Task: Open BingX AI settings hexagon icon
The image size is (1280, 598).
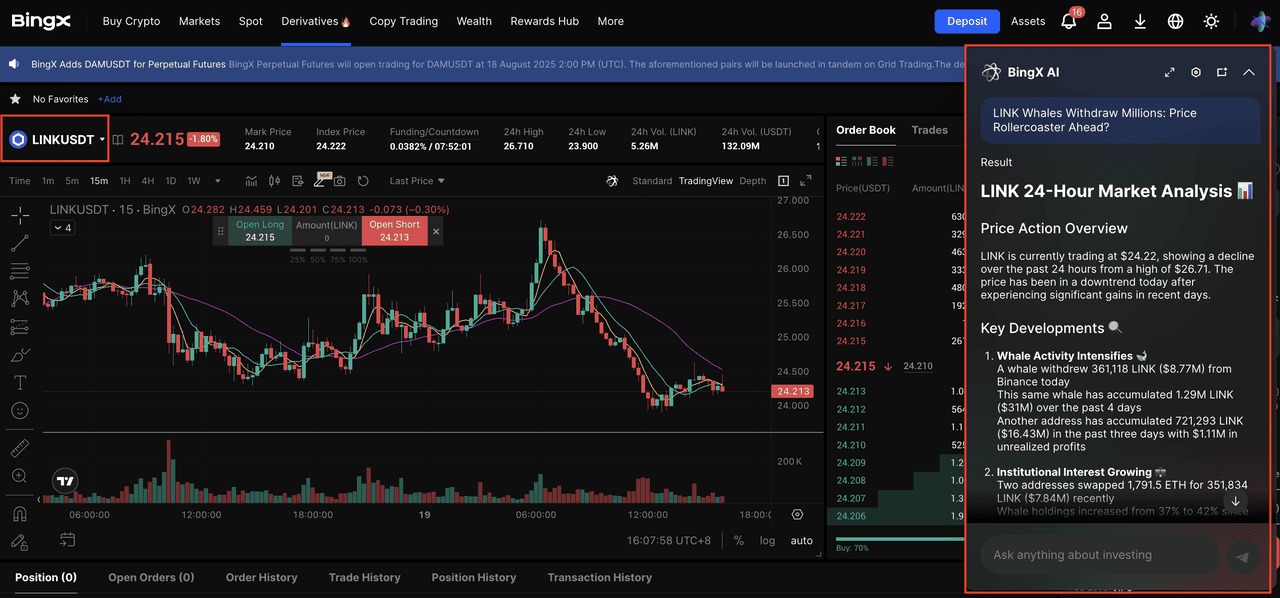Action: pos(1196,72)
